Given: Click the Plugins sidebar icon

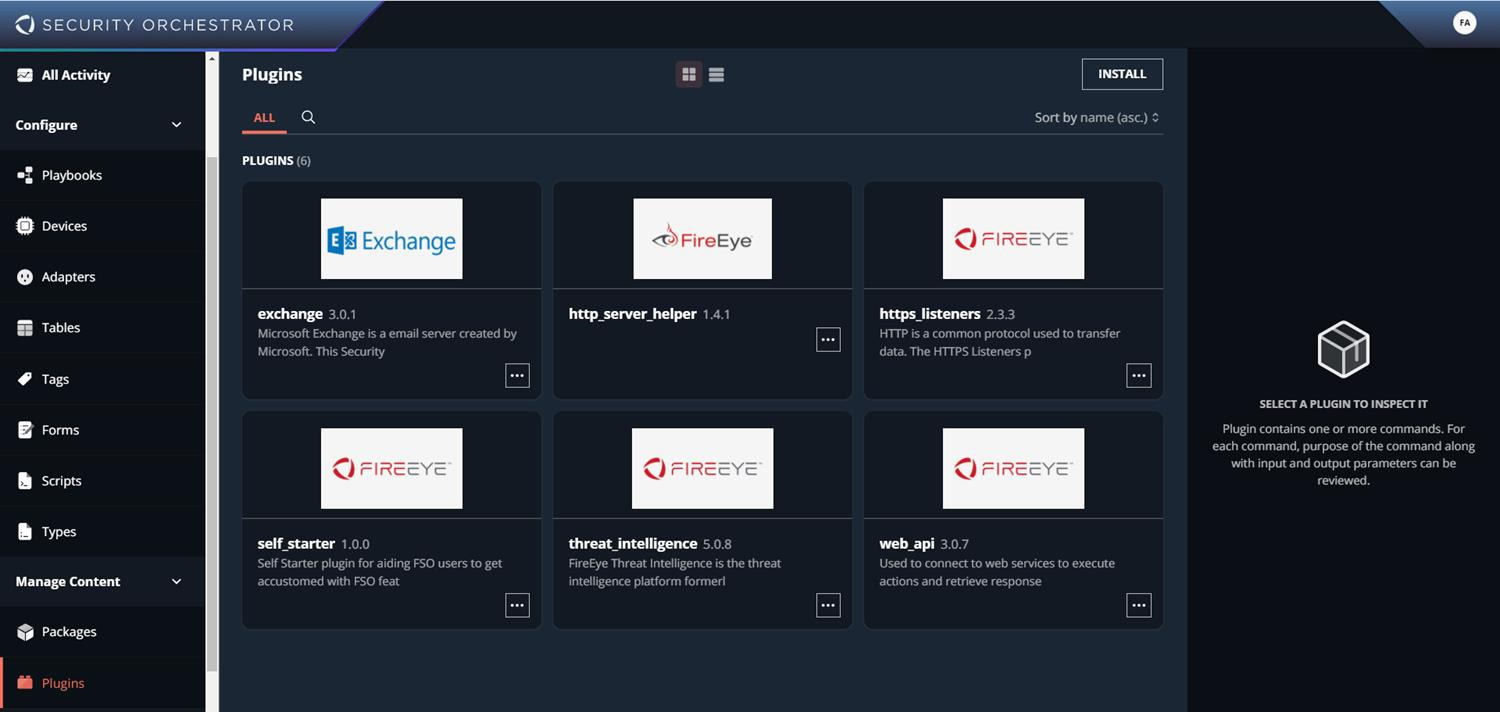Looking at the screenshot, I should tap(25, 683).
